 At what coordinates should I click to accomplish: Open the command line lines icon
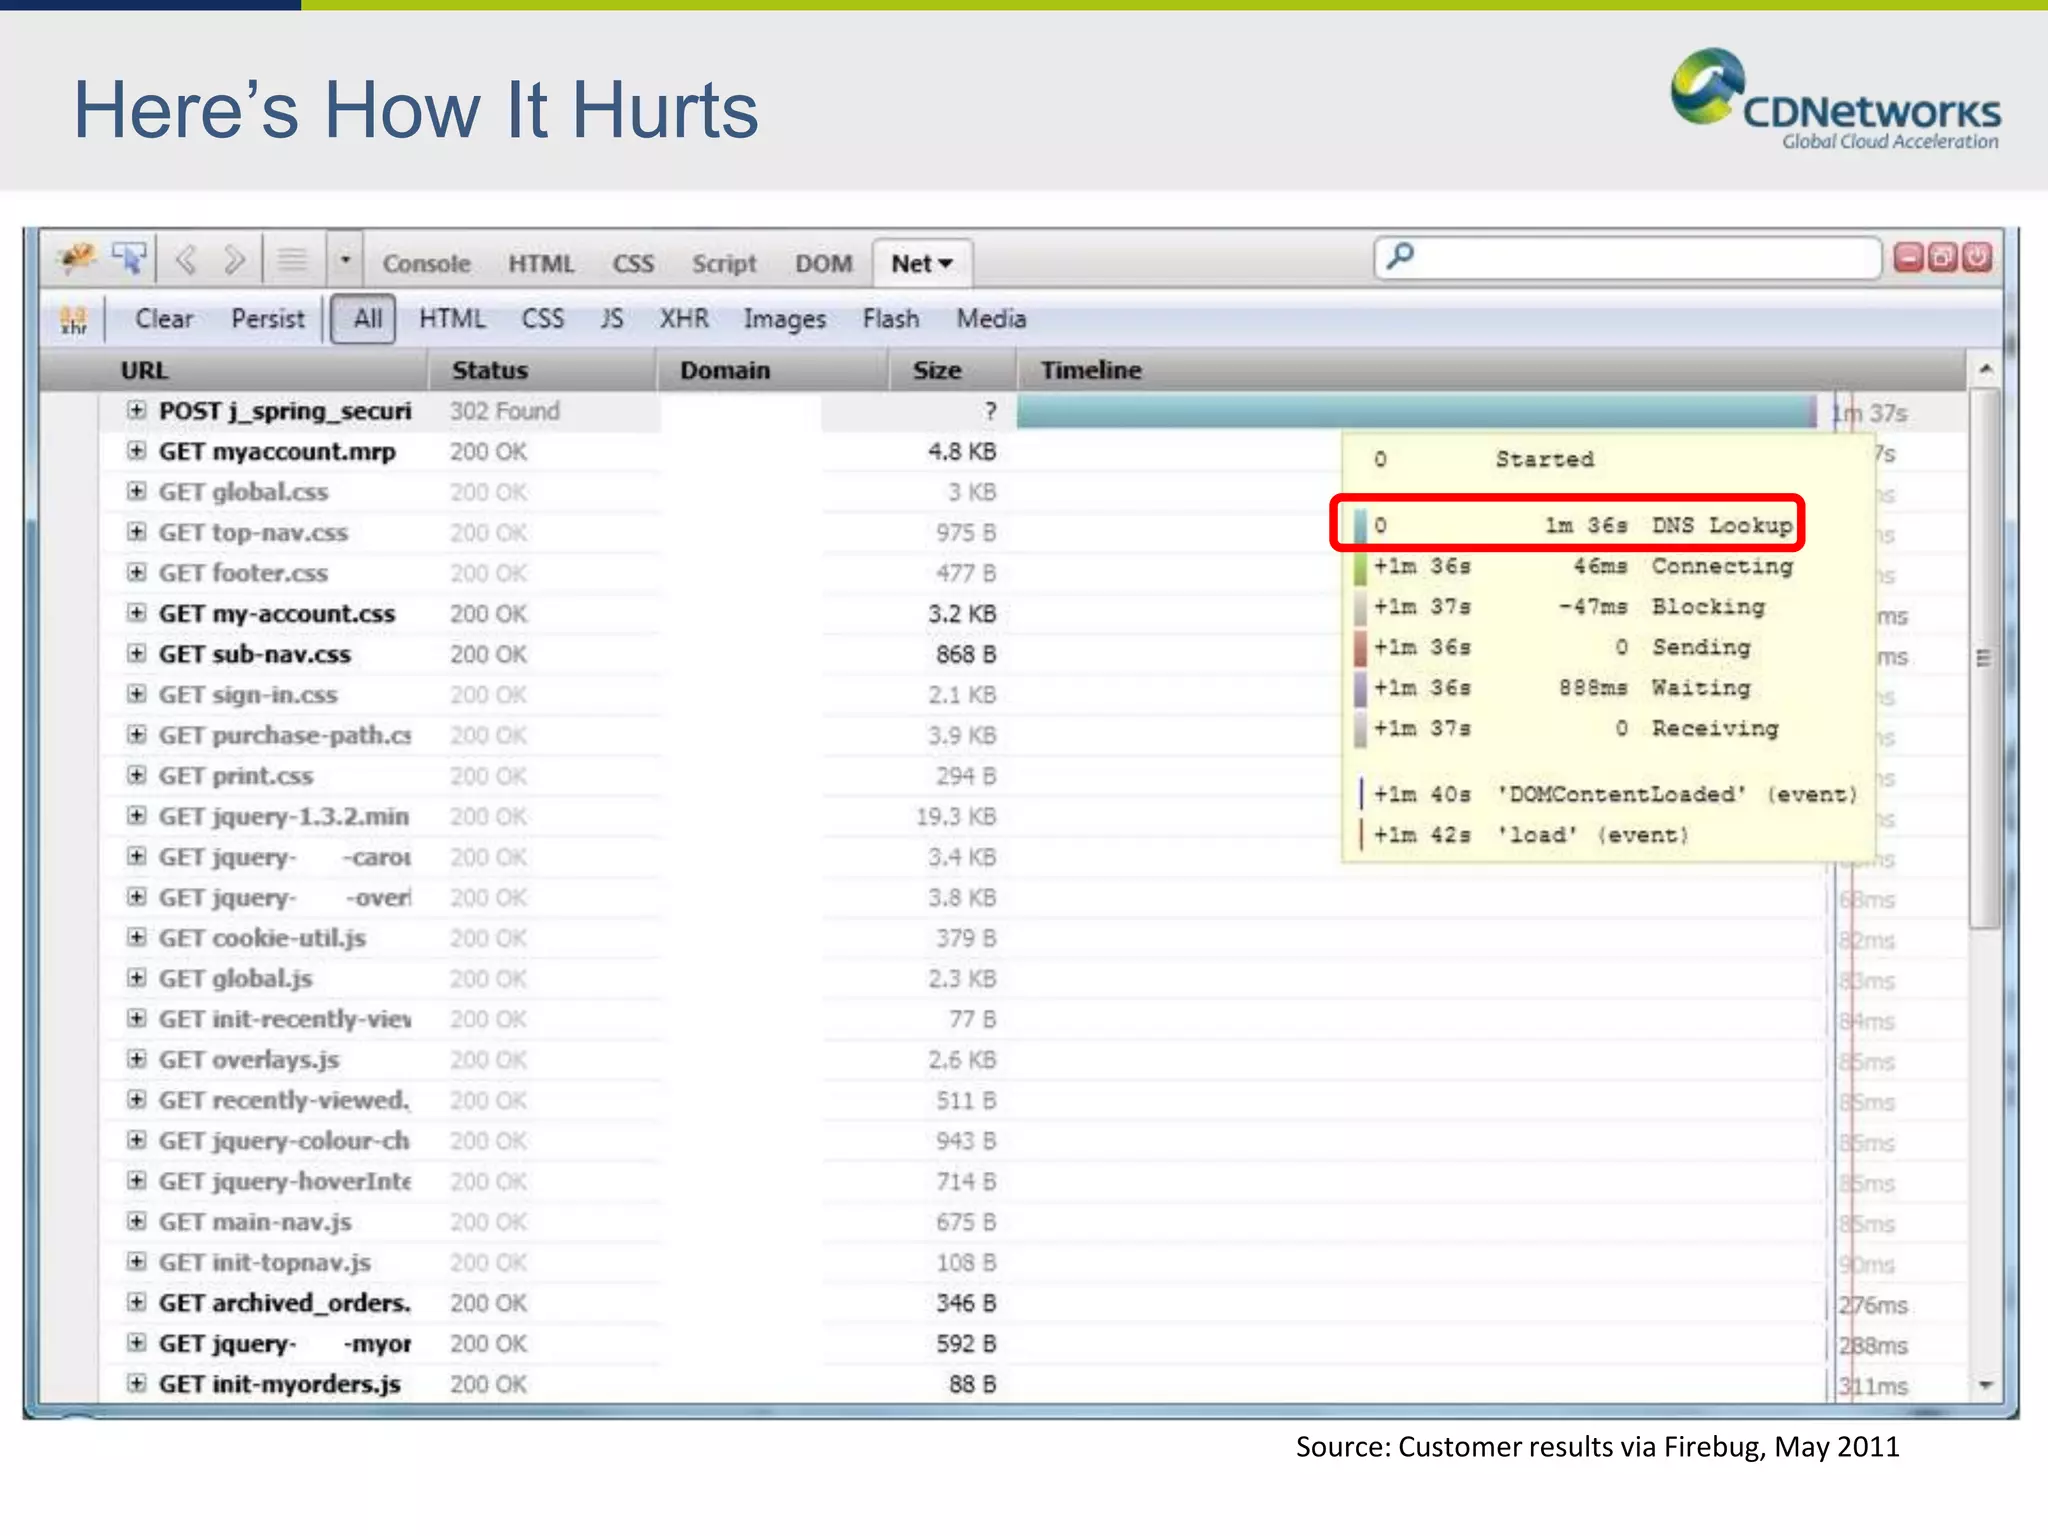click(x=292, y=261)
